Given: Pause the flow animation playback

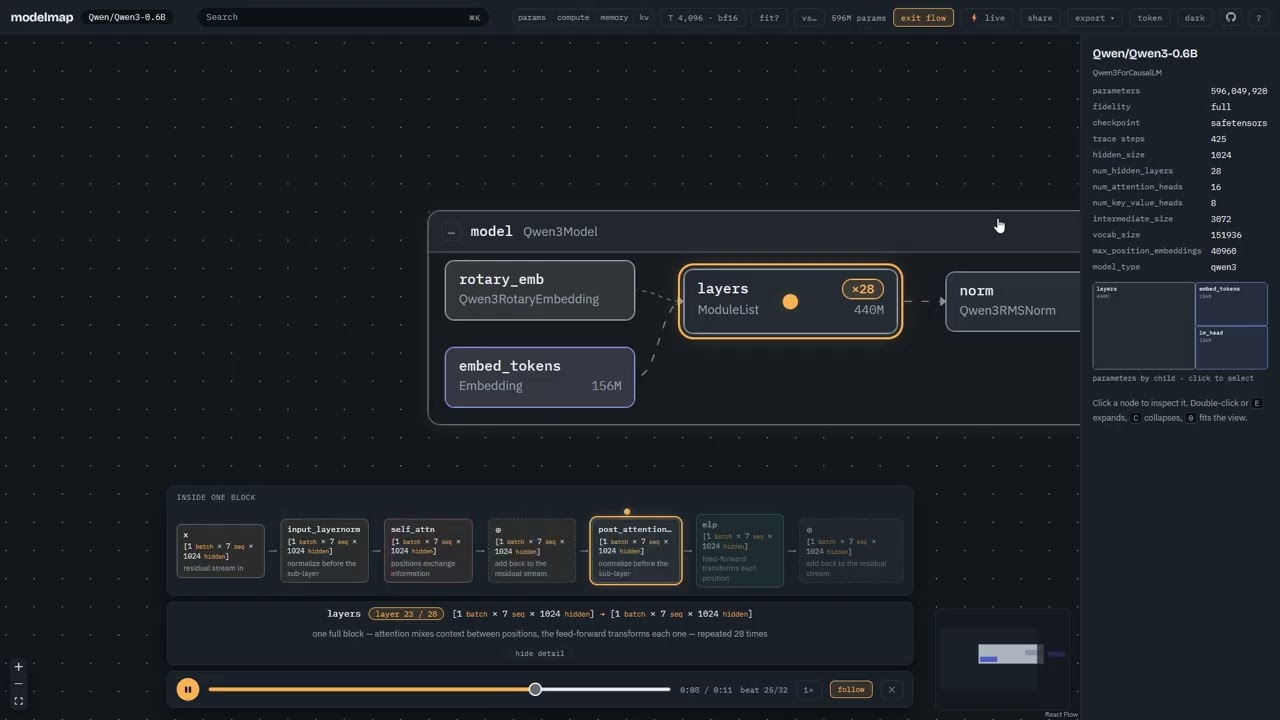Looking at the screenshot, I should [x=187, y=689].
